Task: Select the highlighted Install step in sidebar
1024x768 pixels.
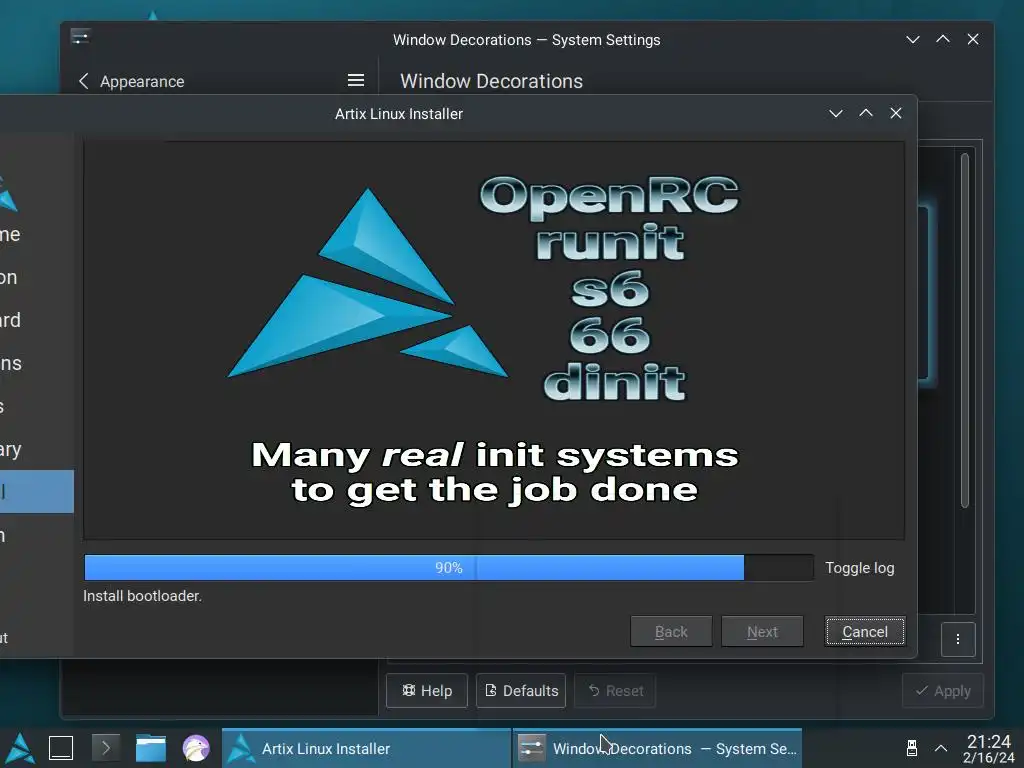Action: coord(37,491)
